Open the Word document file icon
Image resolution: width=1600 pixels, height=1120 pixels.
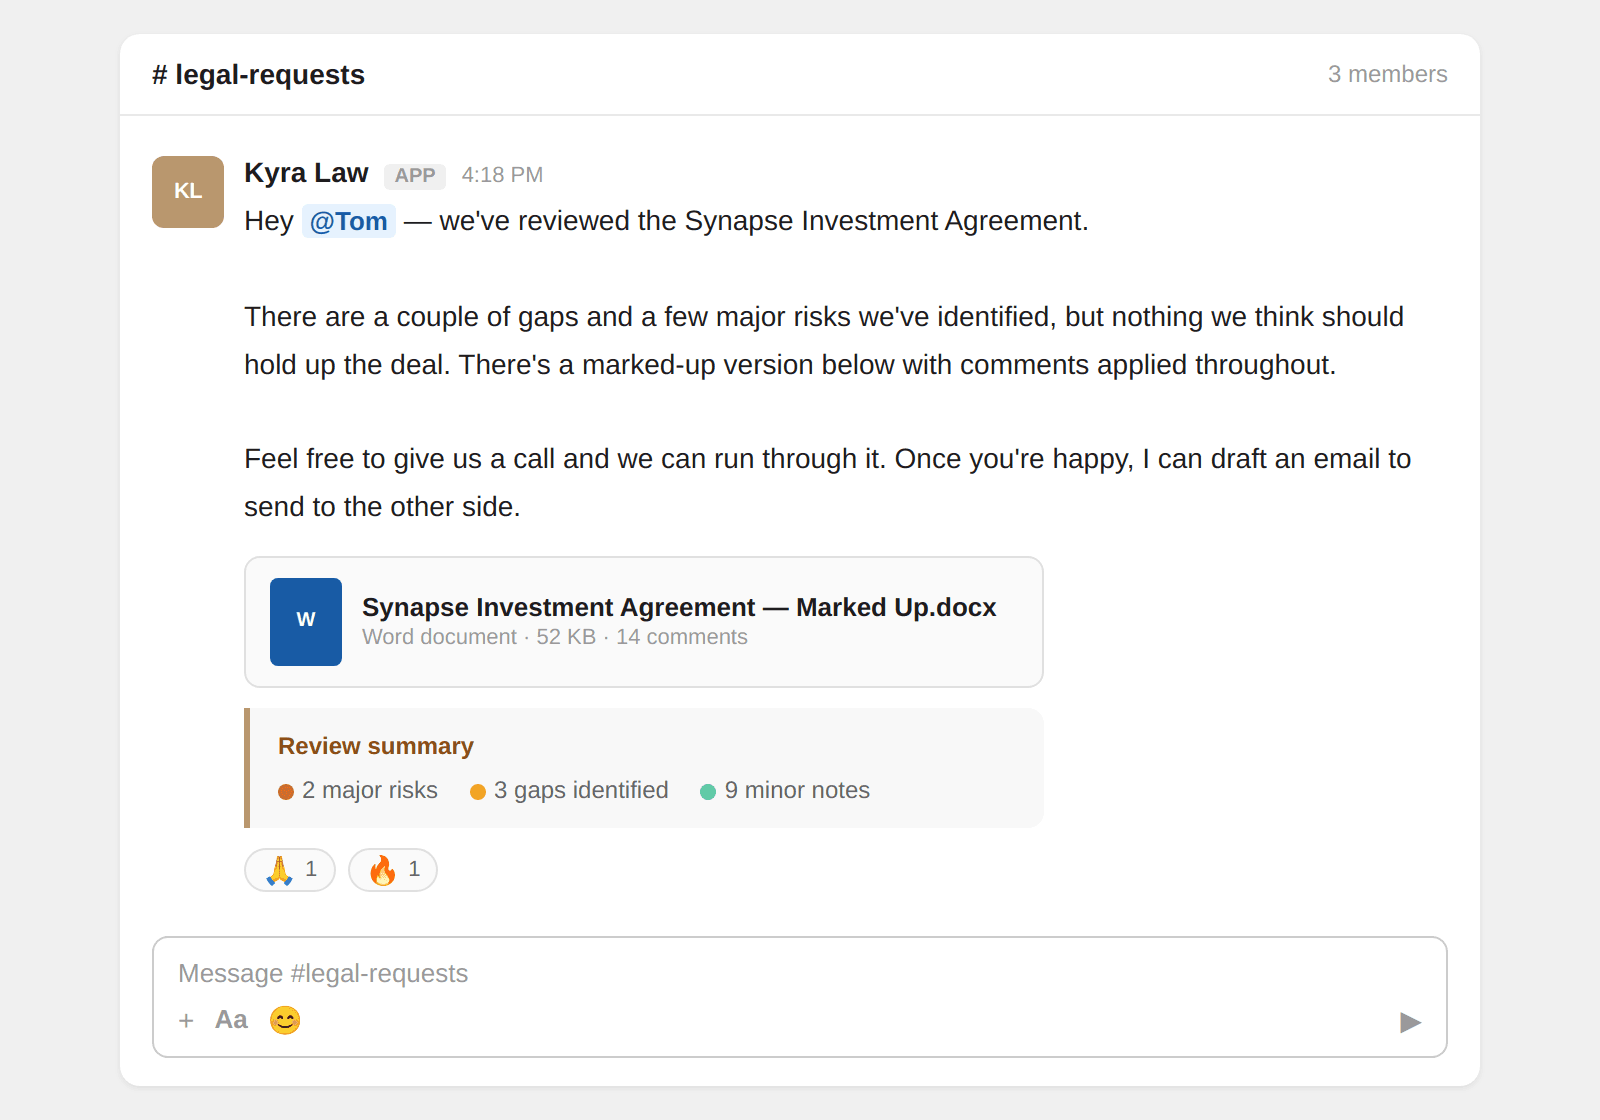pos(306,622)
